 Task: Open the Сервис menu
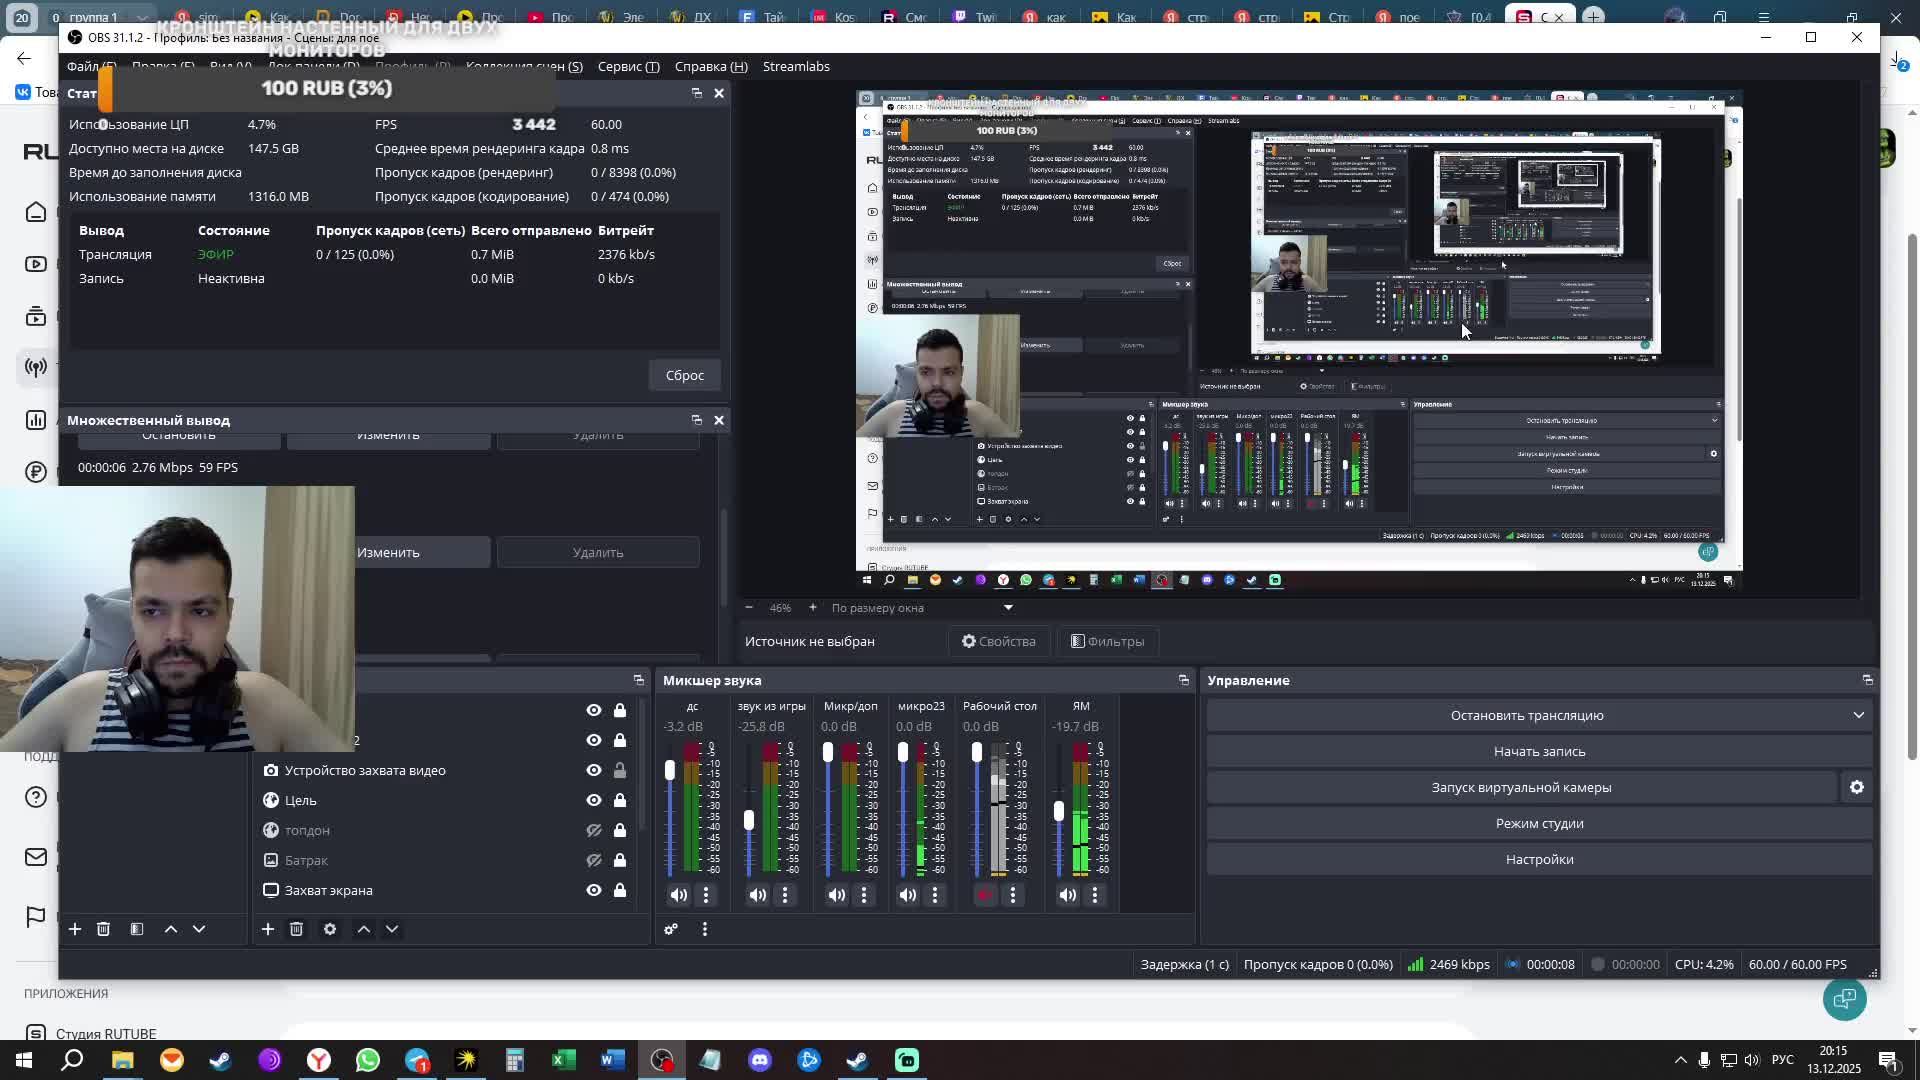tap(628, 66)
